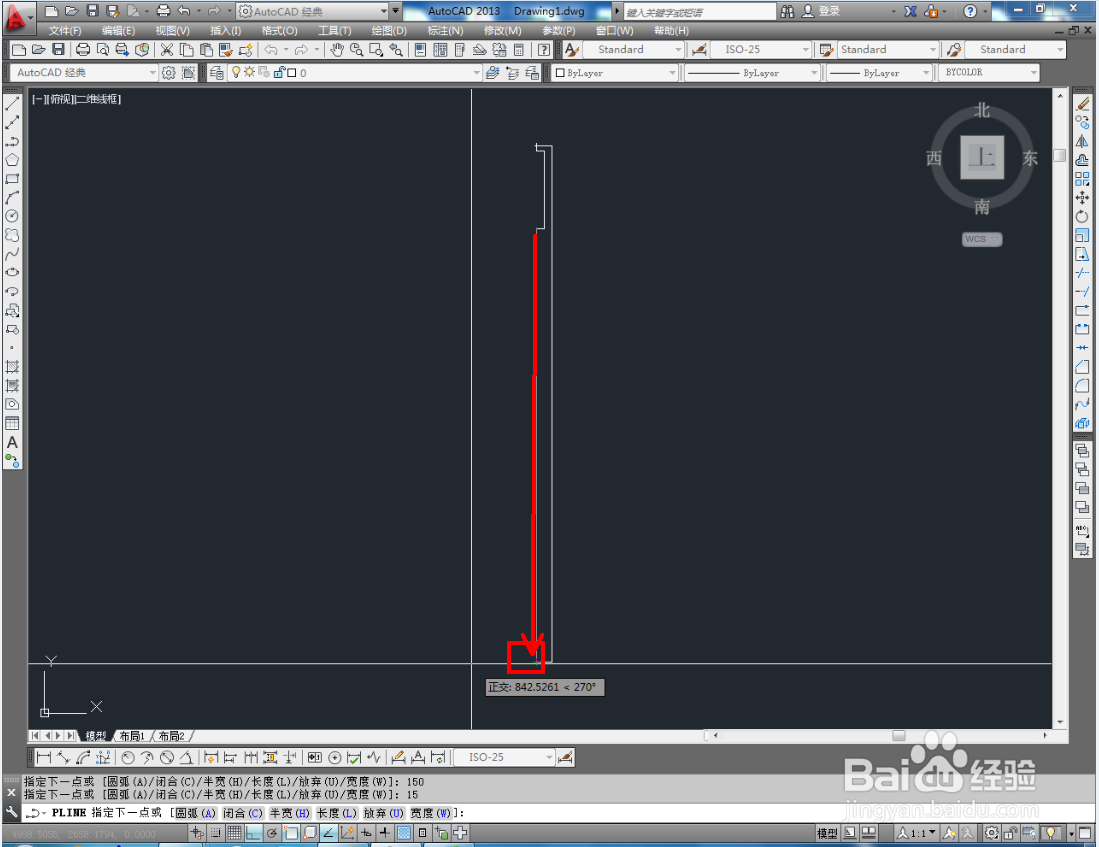The width and height of the screenshot is (1099, 847).
Task: Click the 上 top face of ViewCube
Action: (981, 157)
